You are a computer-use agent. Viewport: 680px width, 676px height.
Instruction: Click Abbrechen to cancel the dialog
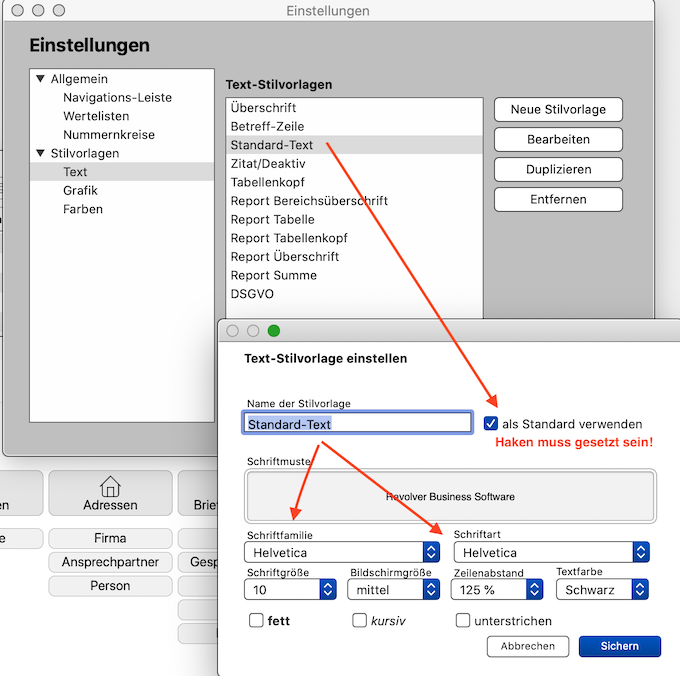(x=527, y=646)
